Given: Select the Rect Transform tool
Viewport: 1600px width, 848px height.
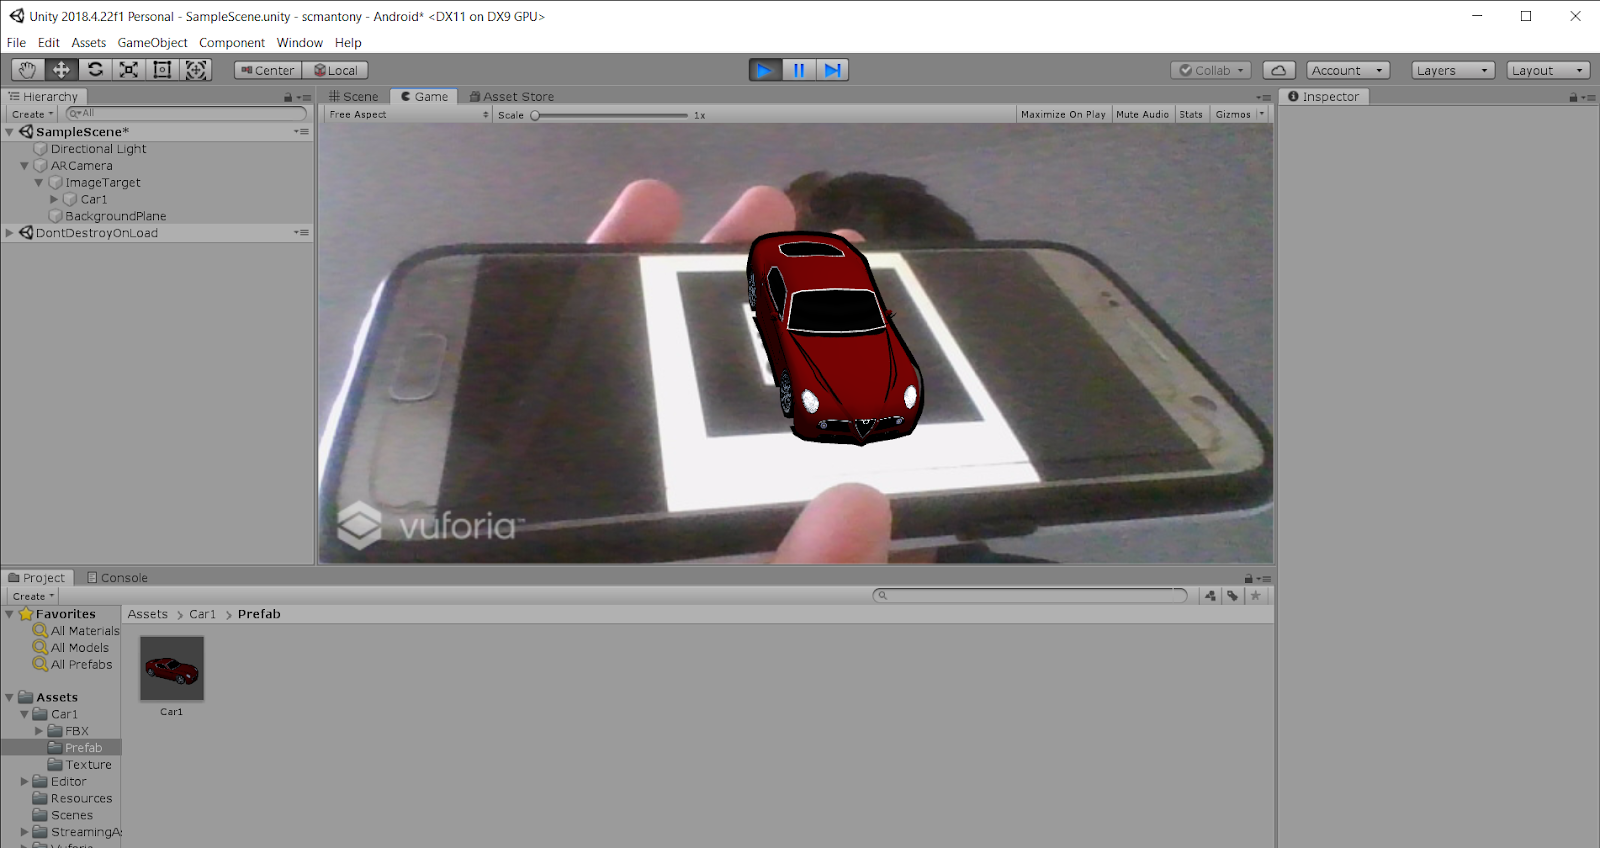Looking at the screenshot, I should point(163,70).
